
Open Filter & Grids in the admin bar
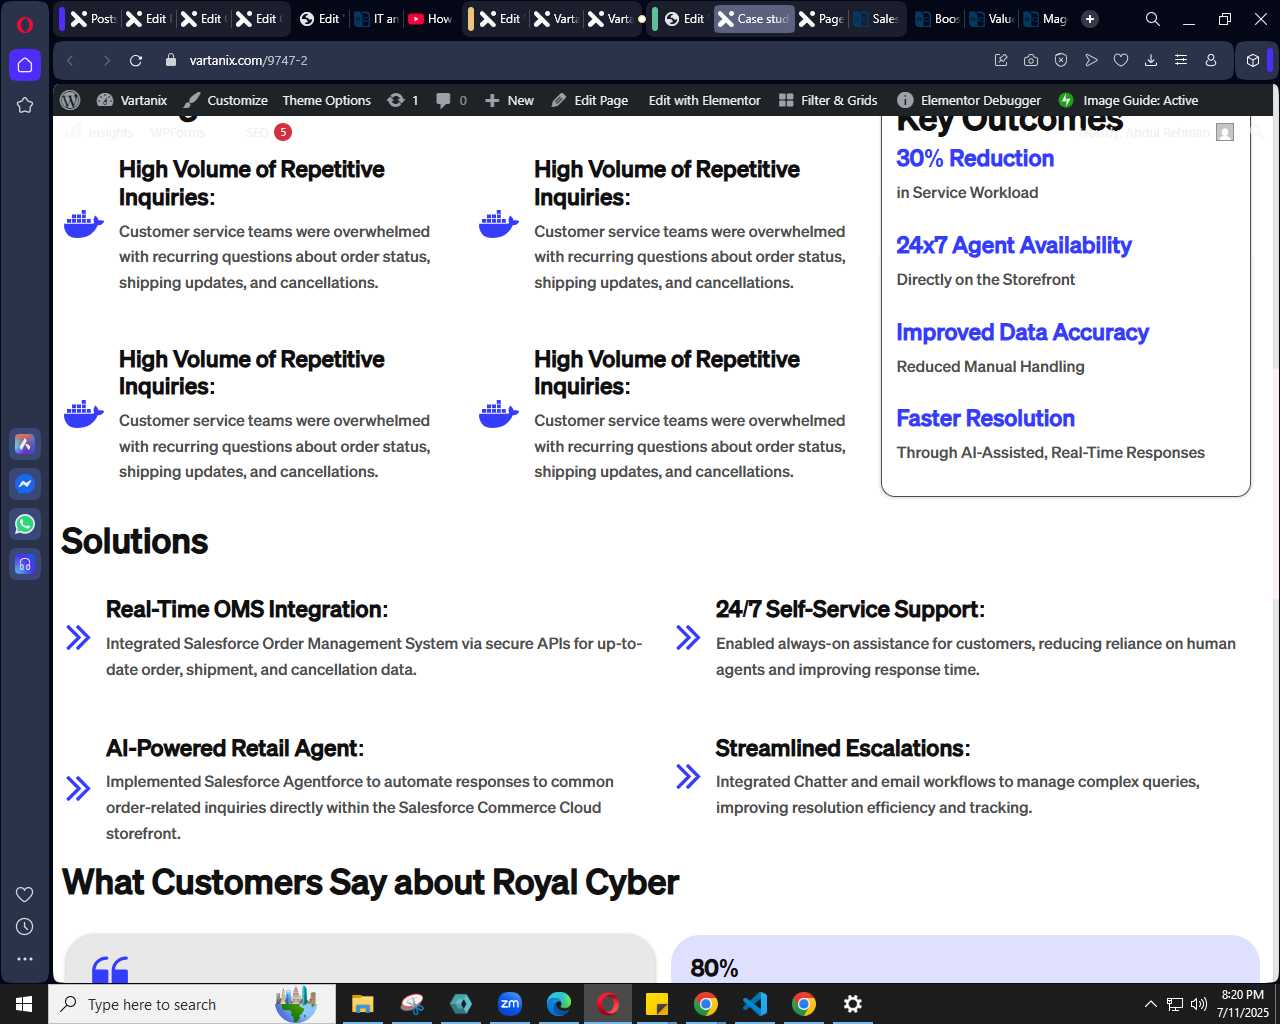click(x=828, y=100)
